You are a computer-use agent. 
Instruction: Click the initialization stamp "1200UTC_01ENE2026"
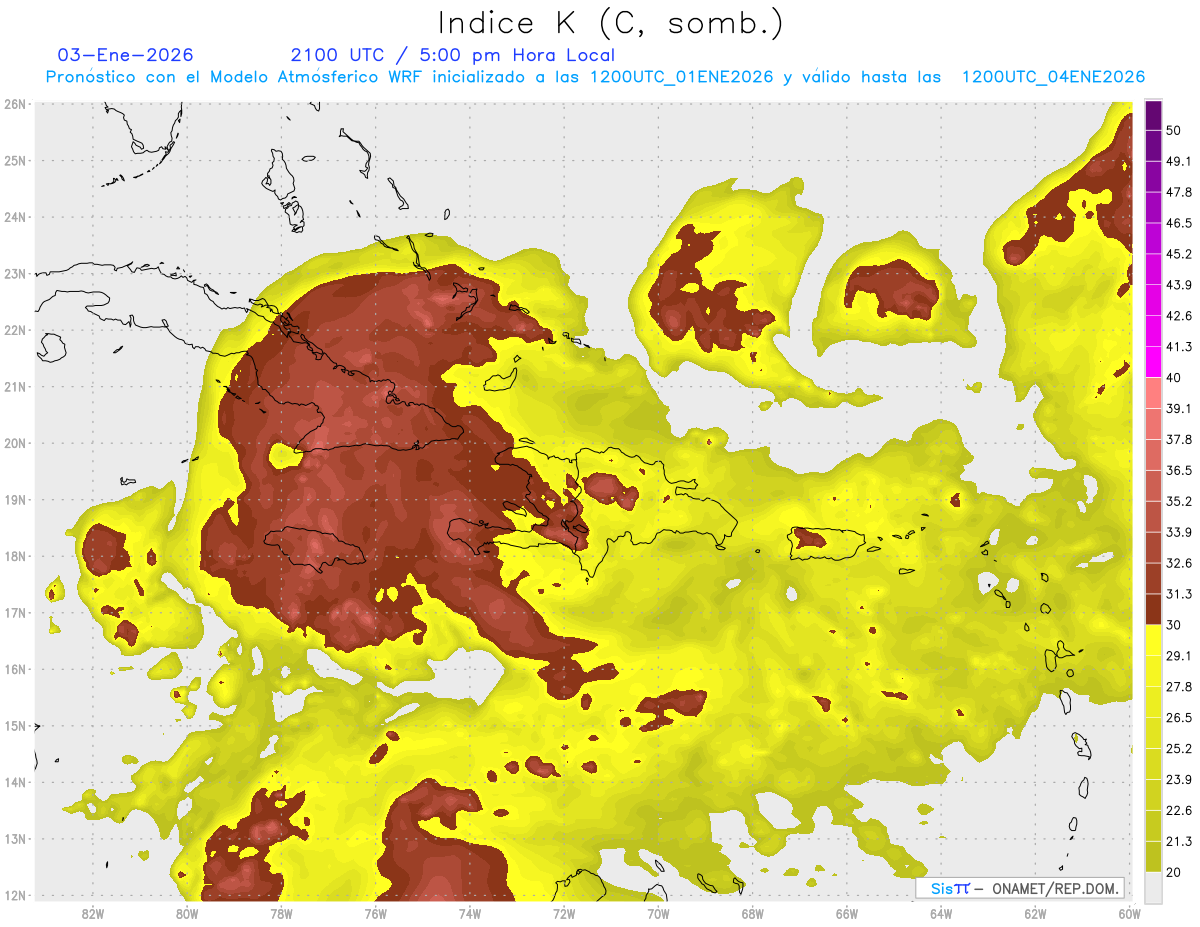tap(681, 77)
